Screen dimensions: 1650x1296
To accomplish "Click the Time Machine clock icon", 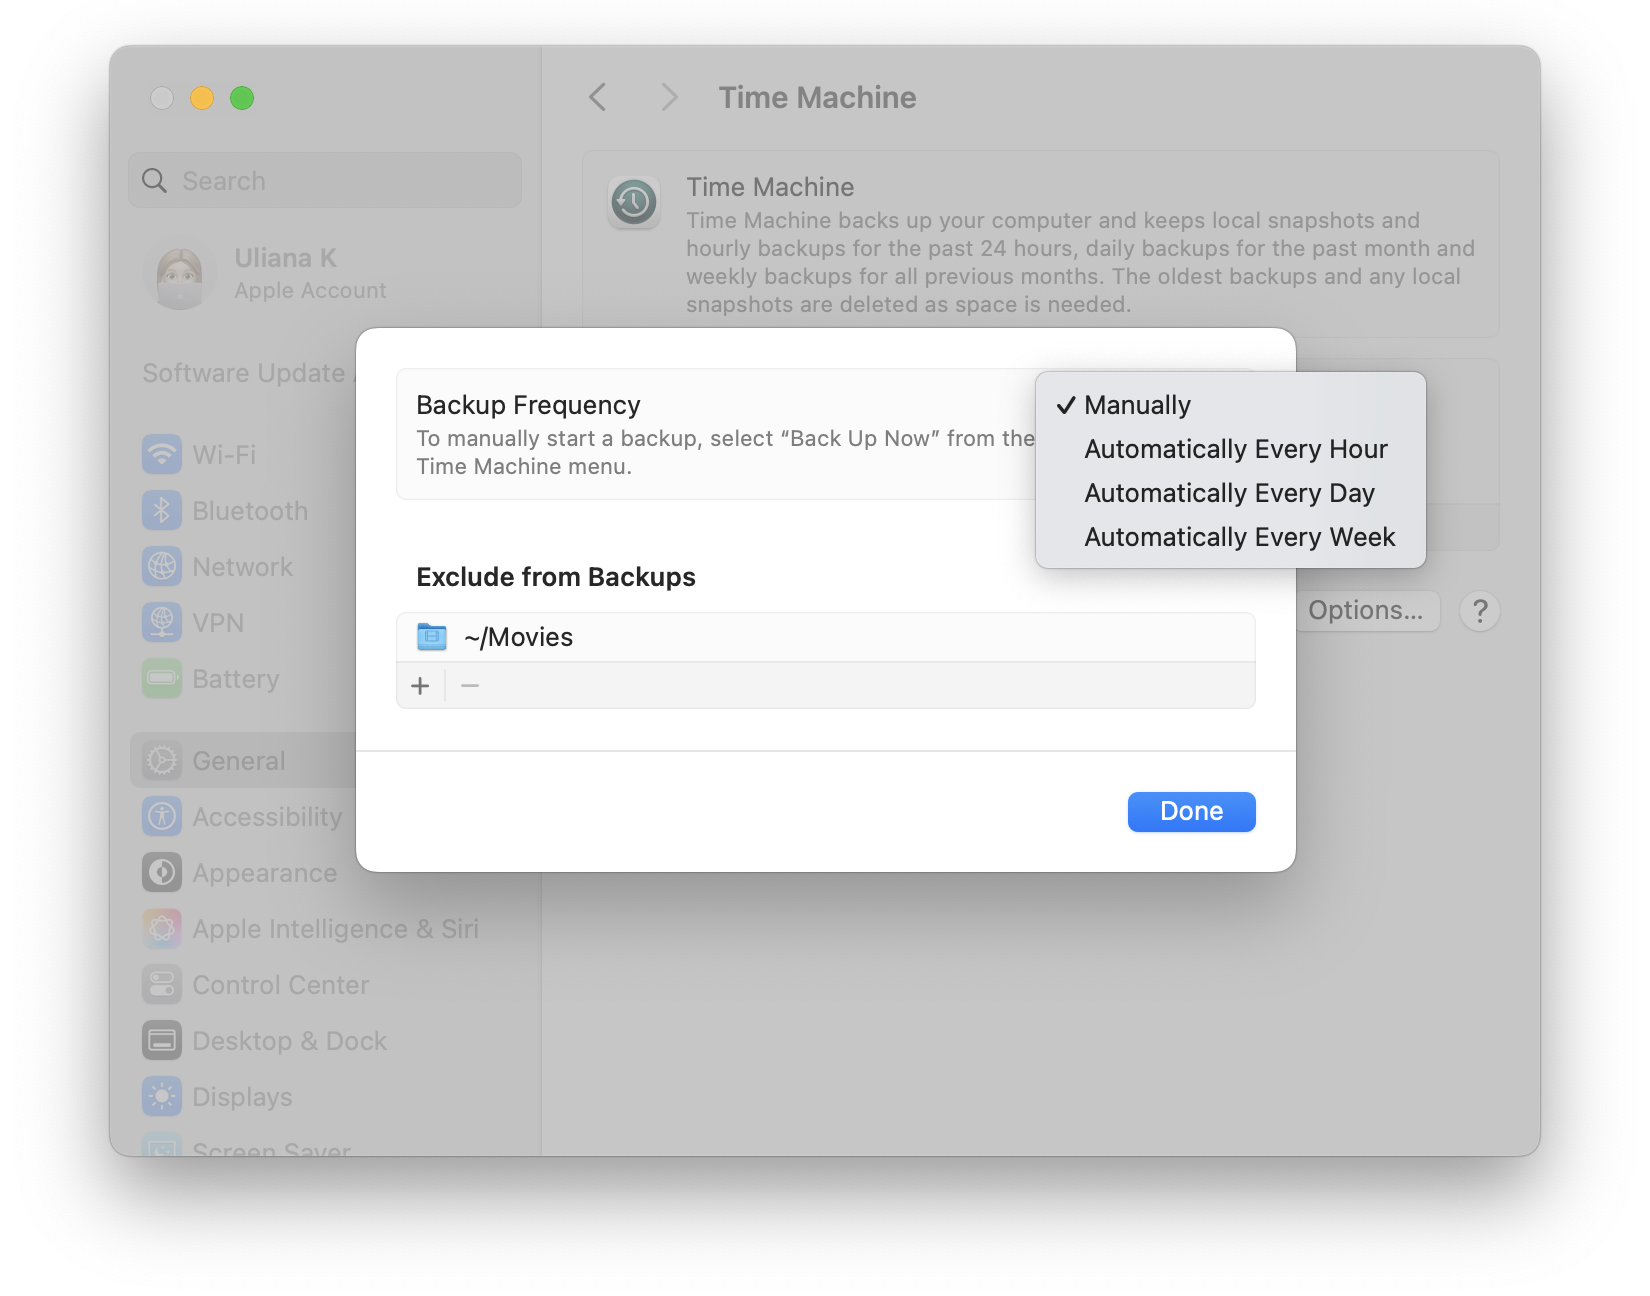I will (x=634, y=203).
